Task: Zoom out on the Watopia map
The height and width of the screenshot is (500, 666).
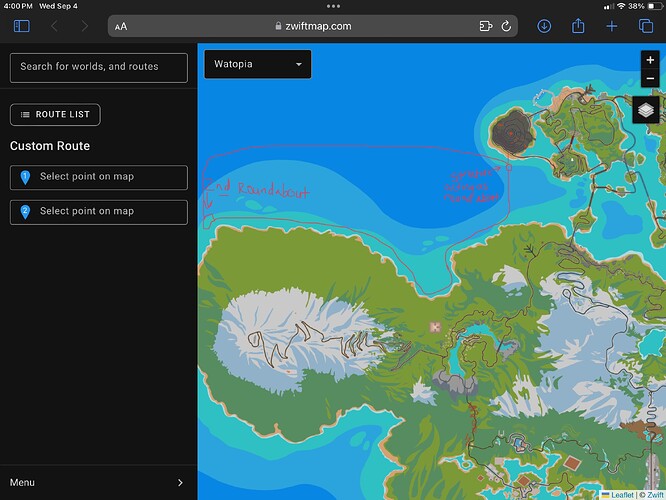Action: (650, 78)
